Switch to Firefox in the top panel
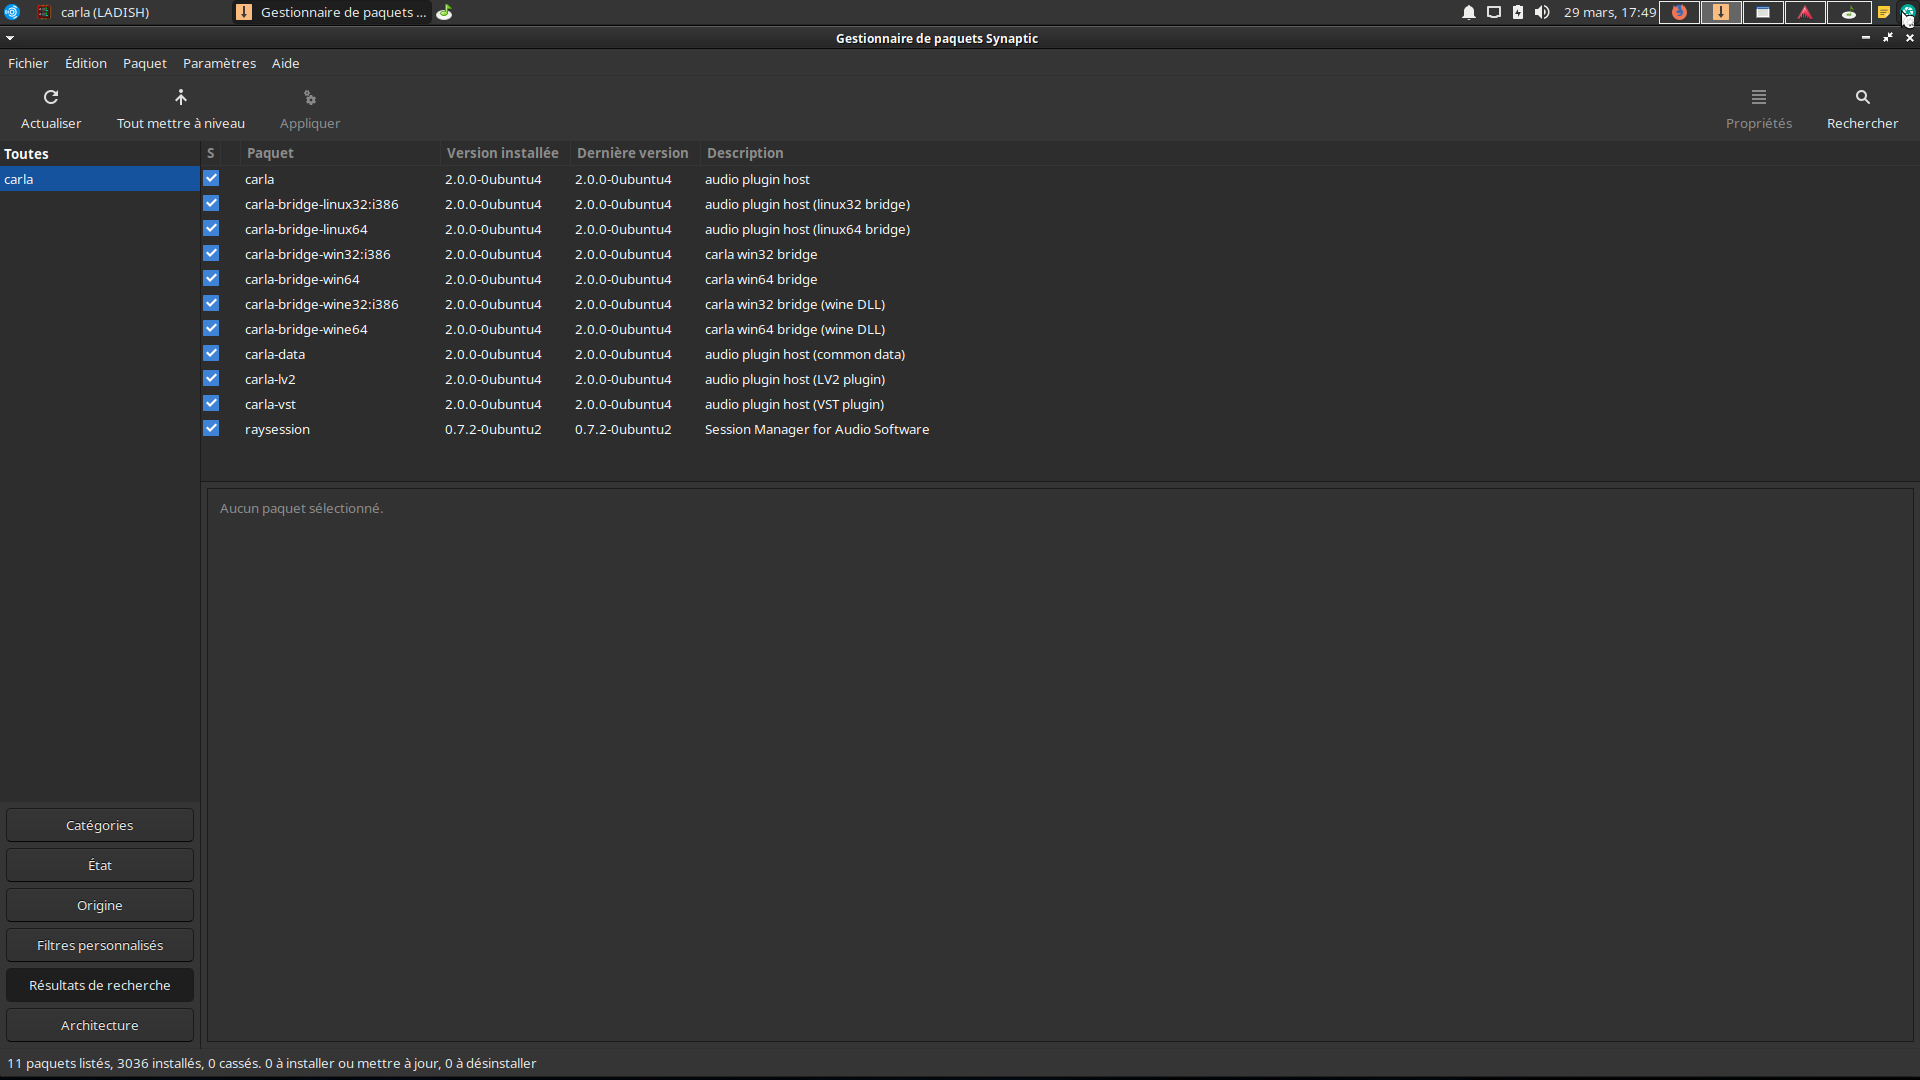The image size is (1920, 1080). pos(1679,12)
